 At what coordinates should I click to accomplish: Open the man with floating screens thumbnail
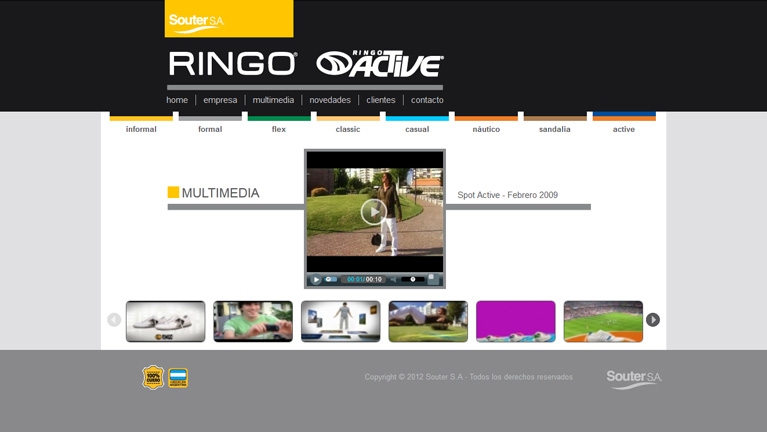(340, 321)
